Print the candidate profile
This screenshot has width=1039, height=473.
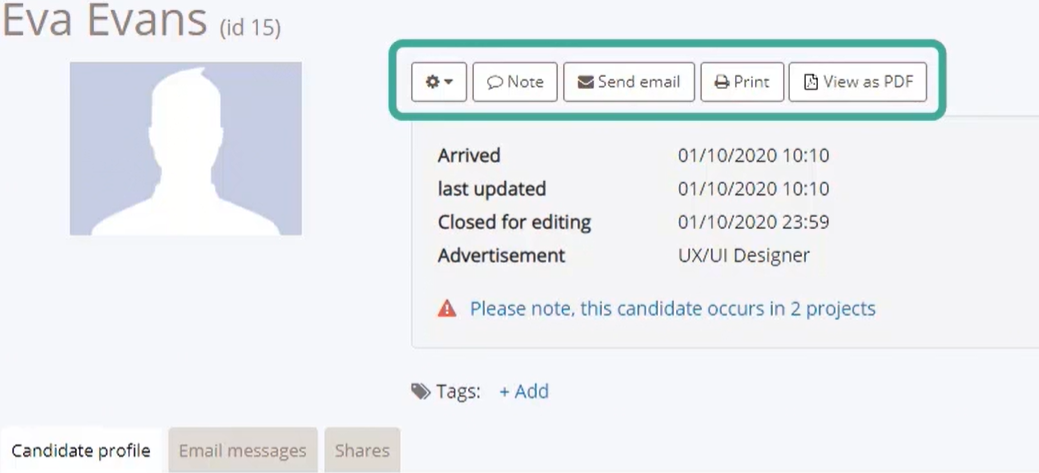click(742, 82)
